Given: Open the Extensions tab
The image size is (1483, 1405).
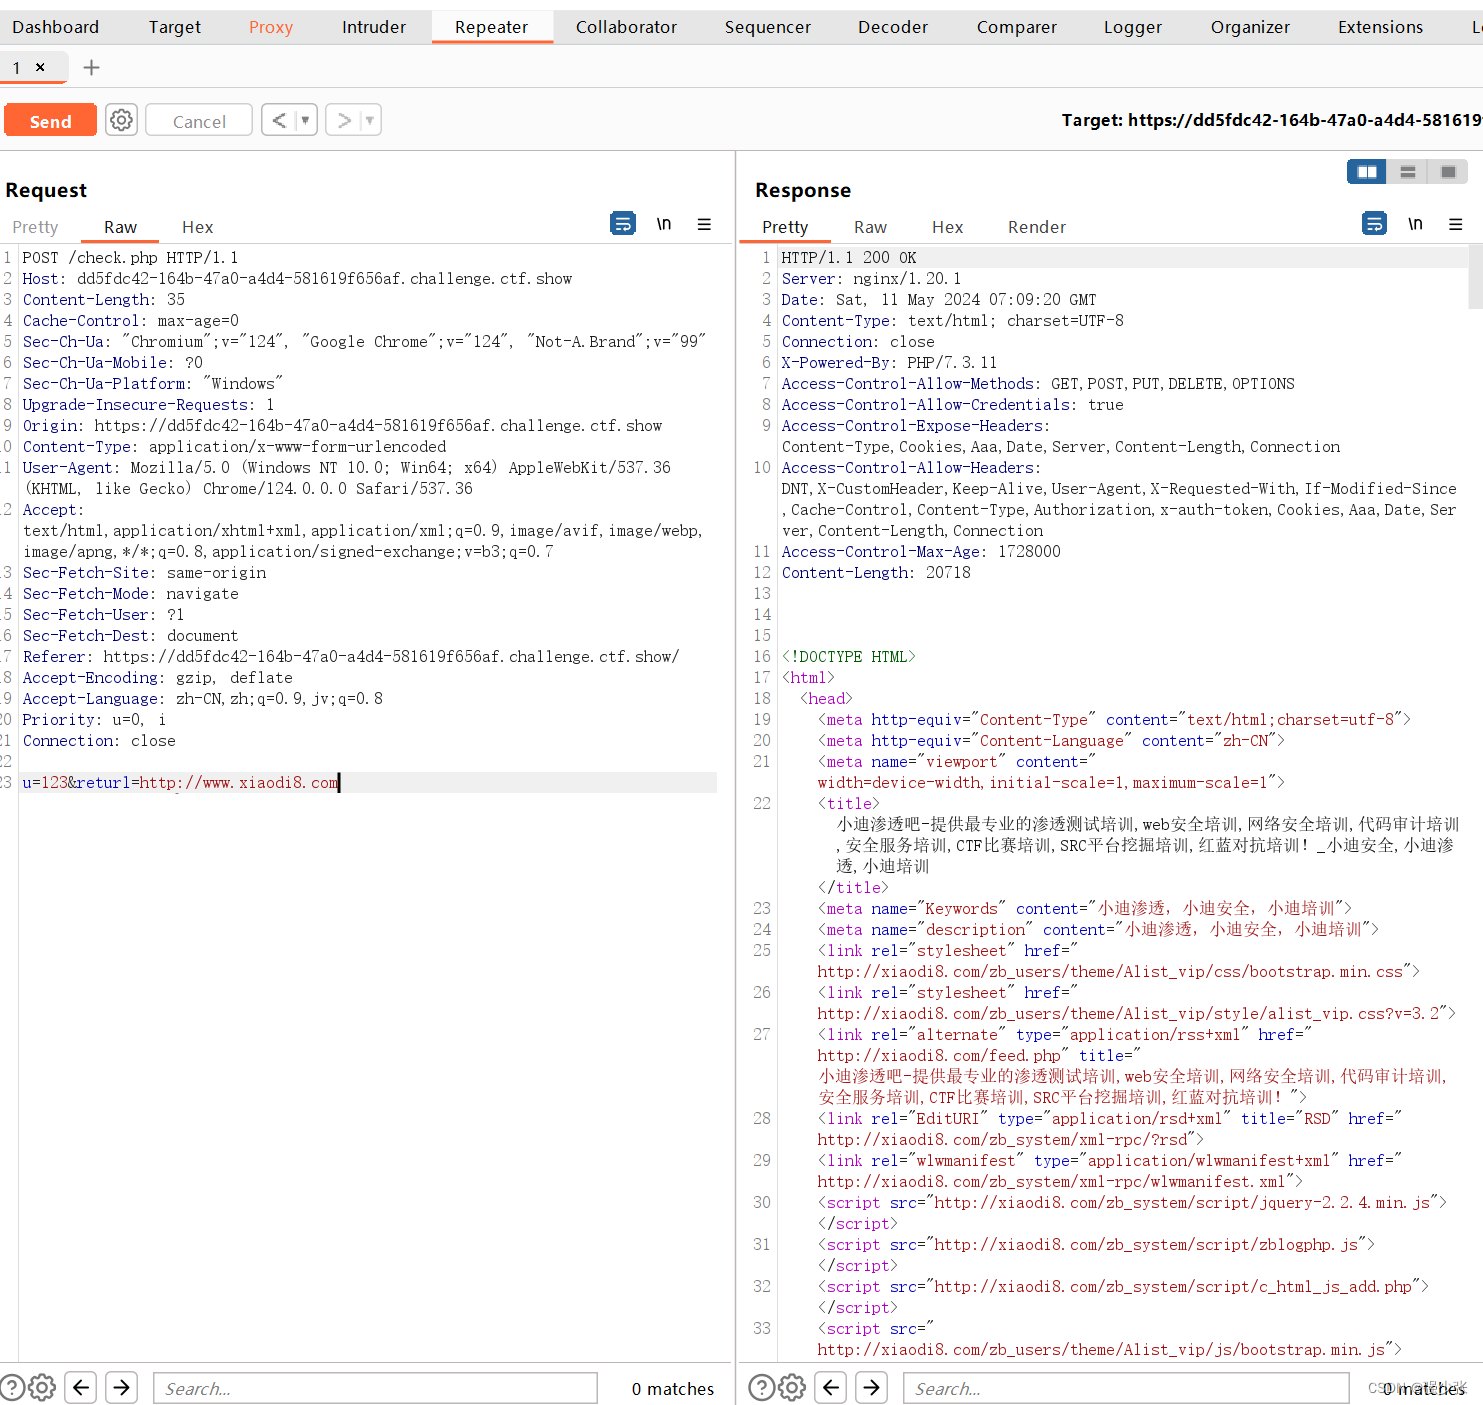Looking at the screenshot, I should pyautogui.click(x=1381, y=27).
